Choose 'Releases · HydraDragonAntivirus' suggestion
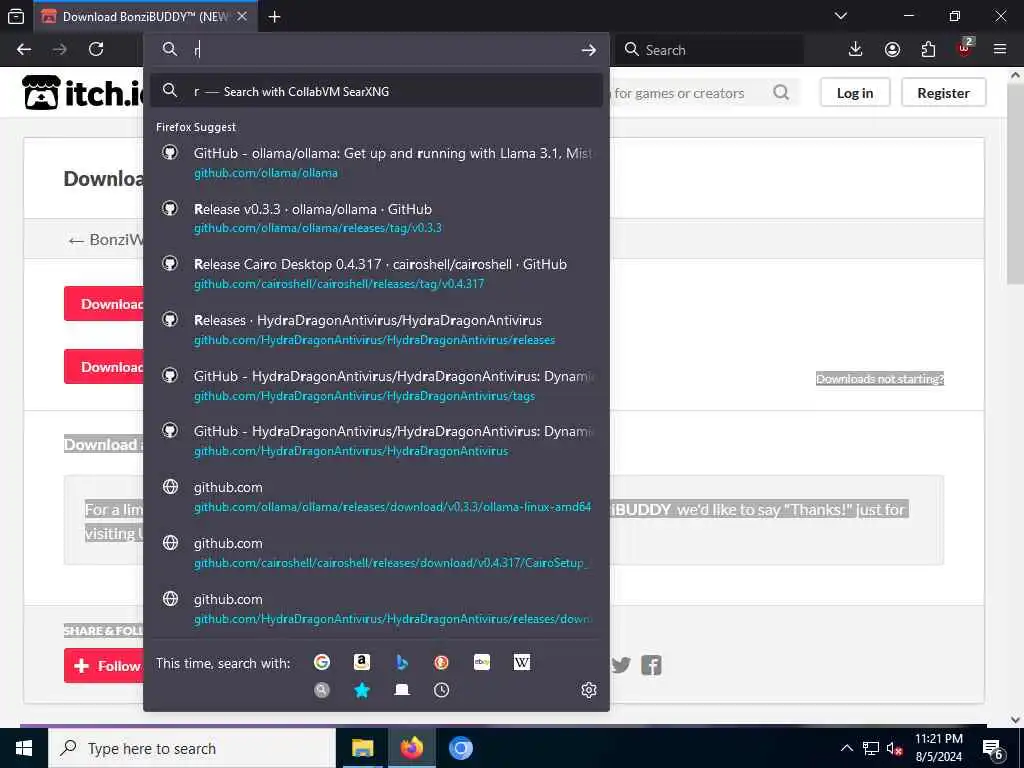This screenshot has width=1024, height=768. point(376,330)
